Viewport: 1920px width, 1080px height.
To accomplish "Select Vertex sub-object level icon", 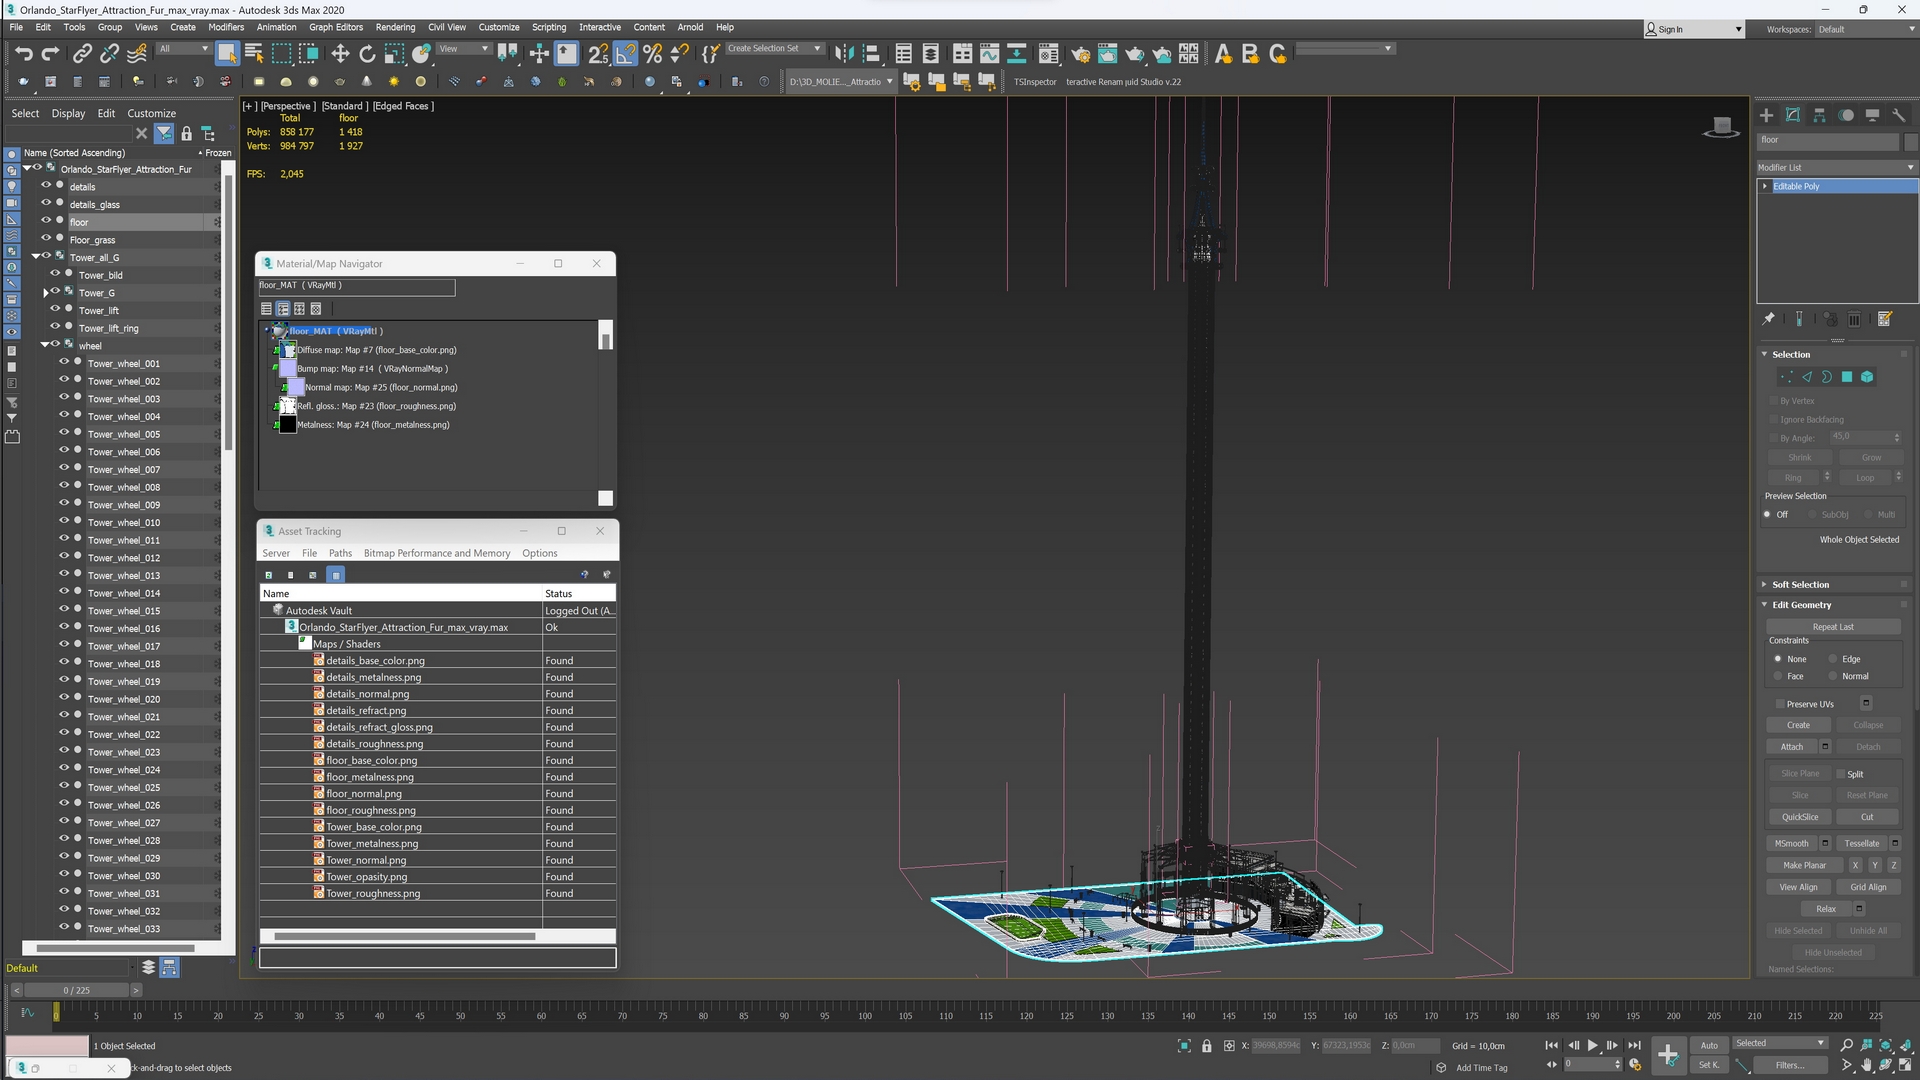I will 1786,377.
